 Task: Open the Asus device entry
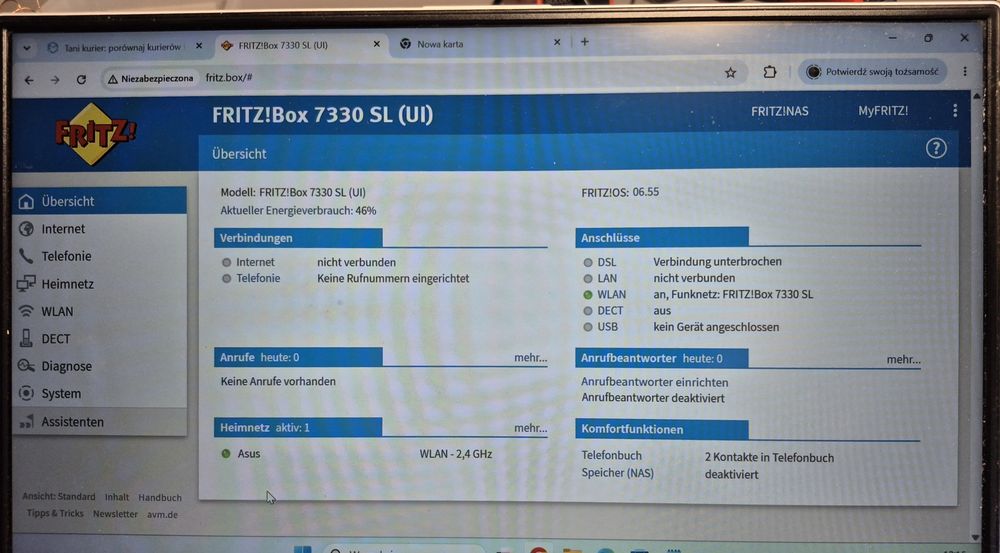(x=249, y=453)
